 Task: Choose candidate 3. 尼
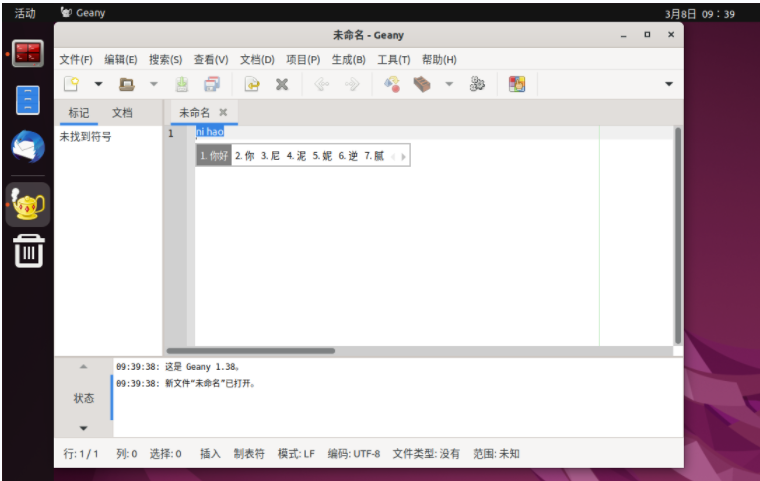270,156
